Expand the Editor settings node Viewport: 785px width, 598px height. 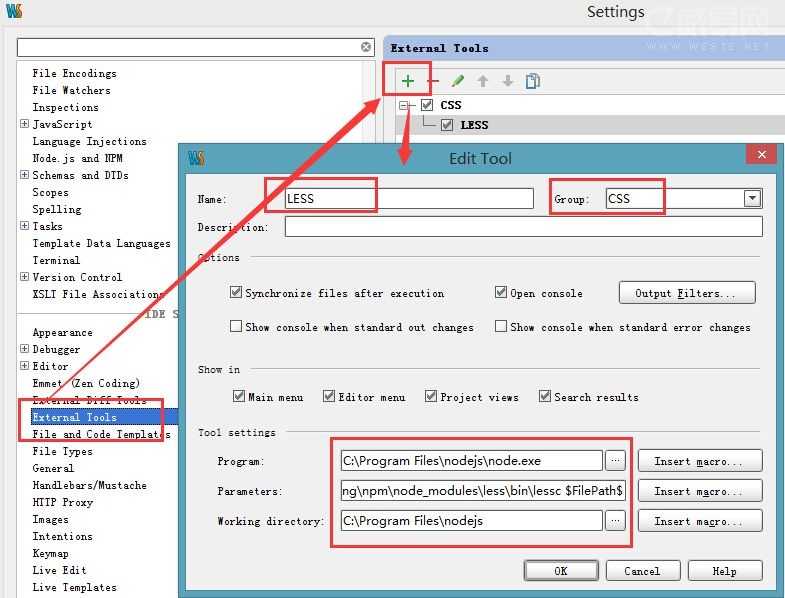click(x=24, y=366)
